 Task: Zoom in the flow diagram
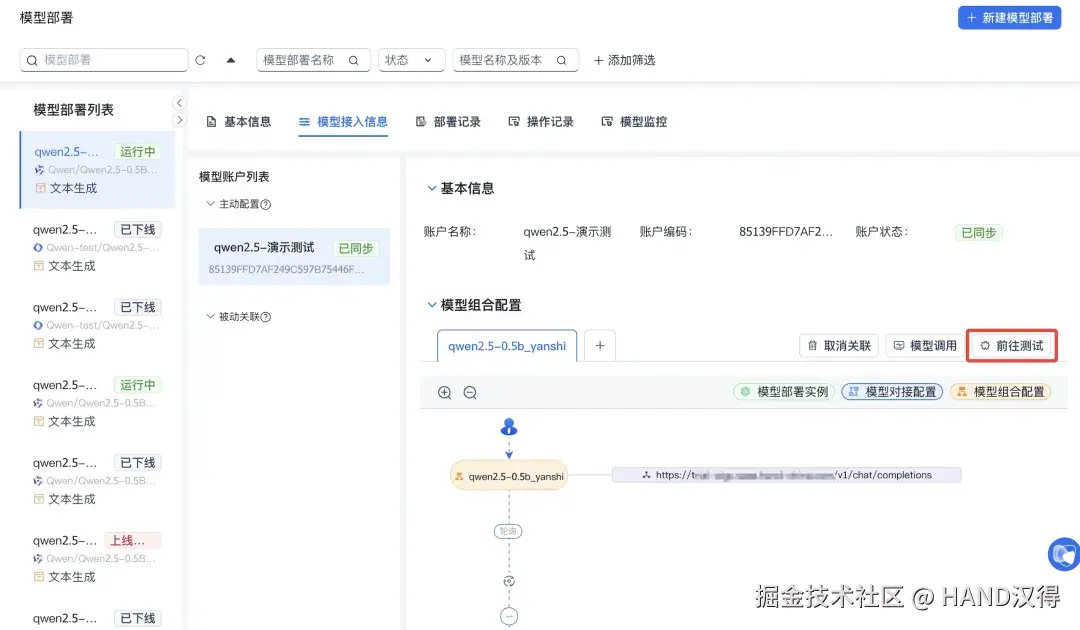point(445,392)
